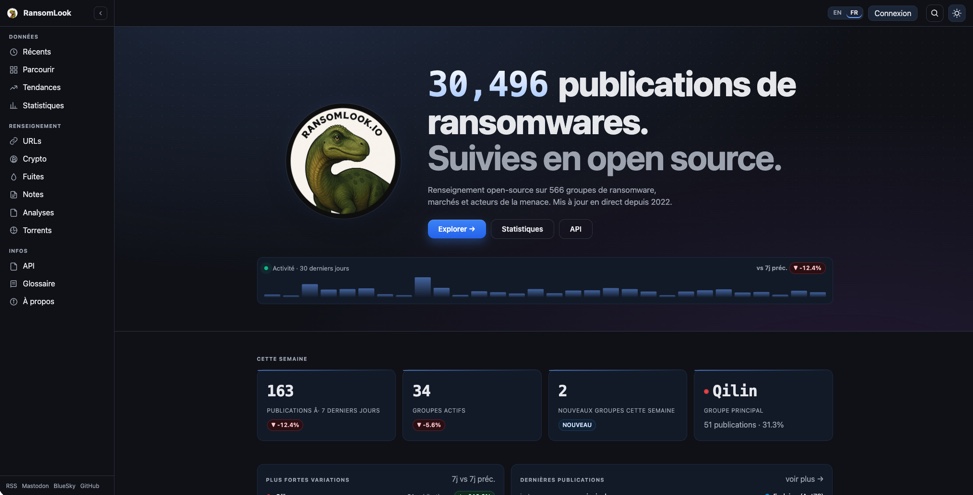The image size is (973, 495).
Task: Click the Connexion button
Action: 892,13
